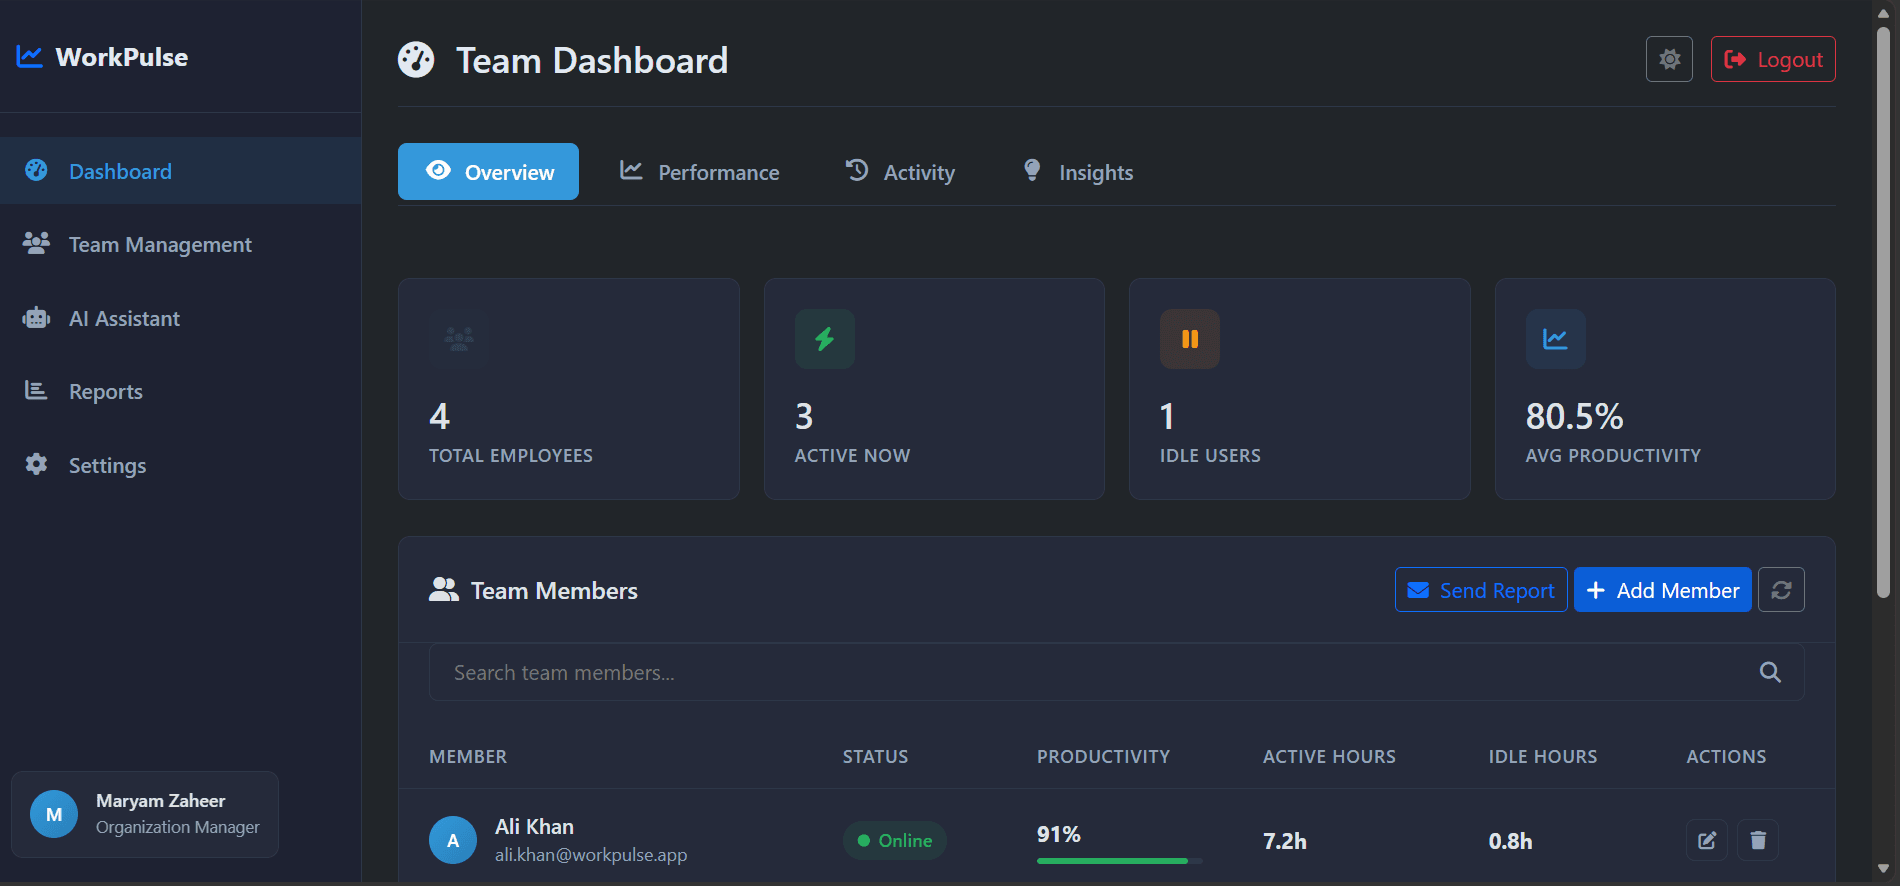Open Dashboard in the sidebar

pos(180,171)
